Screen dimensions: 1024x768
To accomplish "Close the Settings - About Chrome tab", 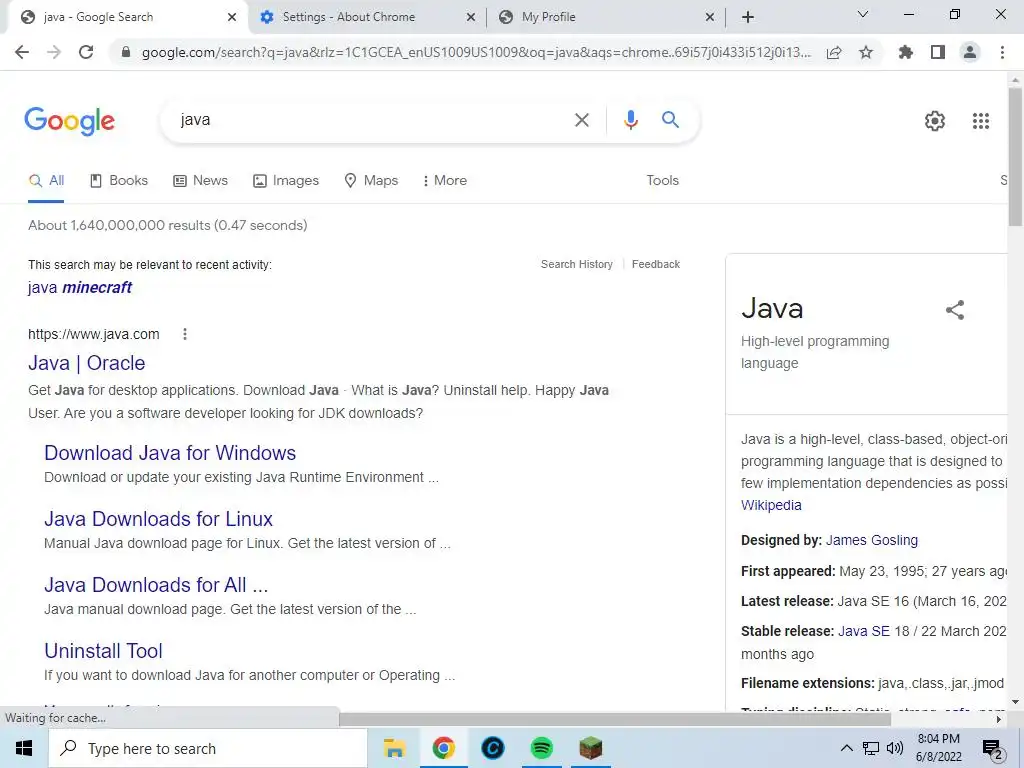I will coord(471,17).
